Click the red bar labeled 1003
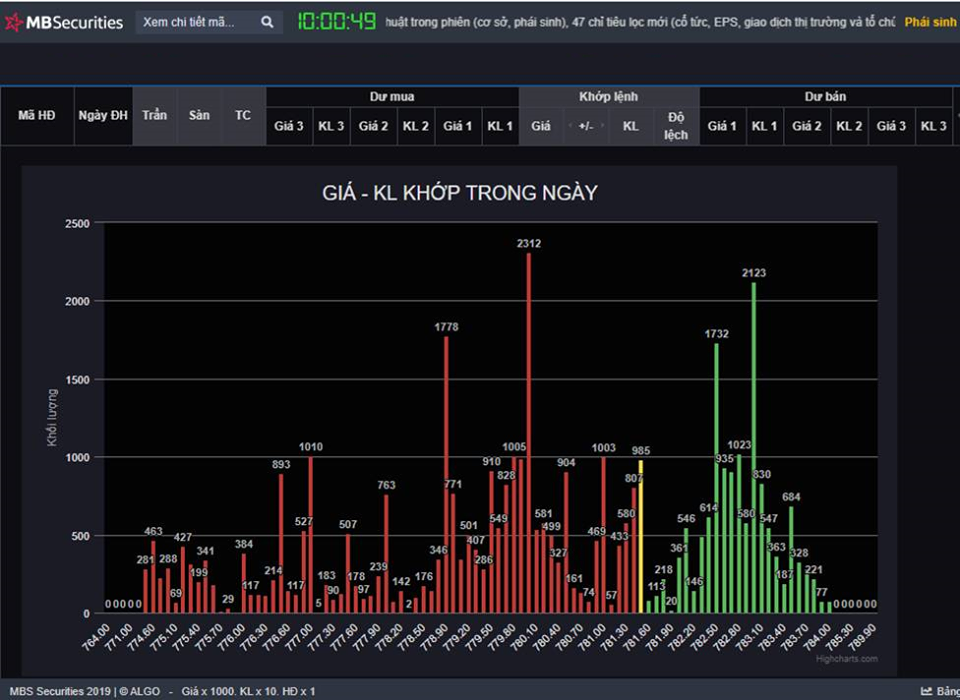This screenshot has height=700, width=960. point(604,535)
